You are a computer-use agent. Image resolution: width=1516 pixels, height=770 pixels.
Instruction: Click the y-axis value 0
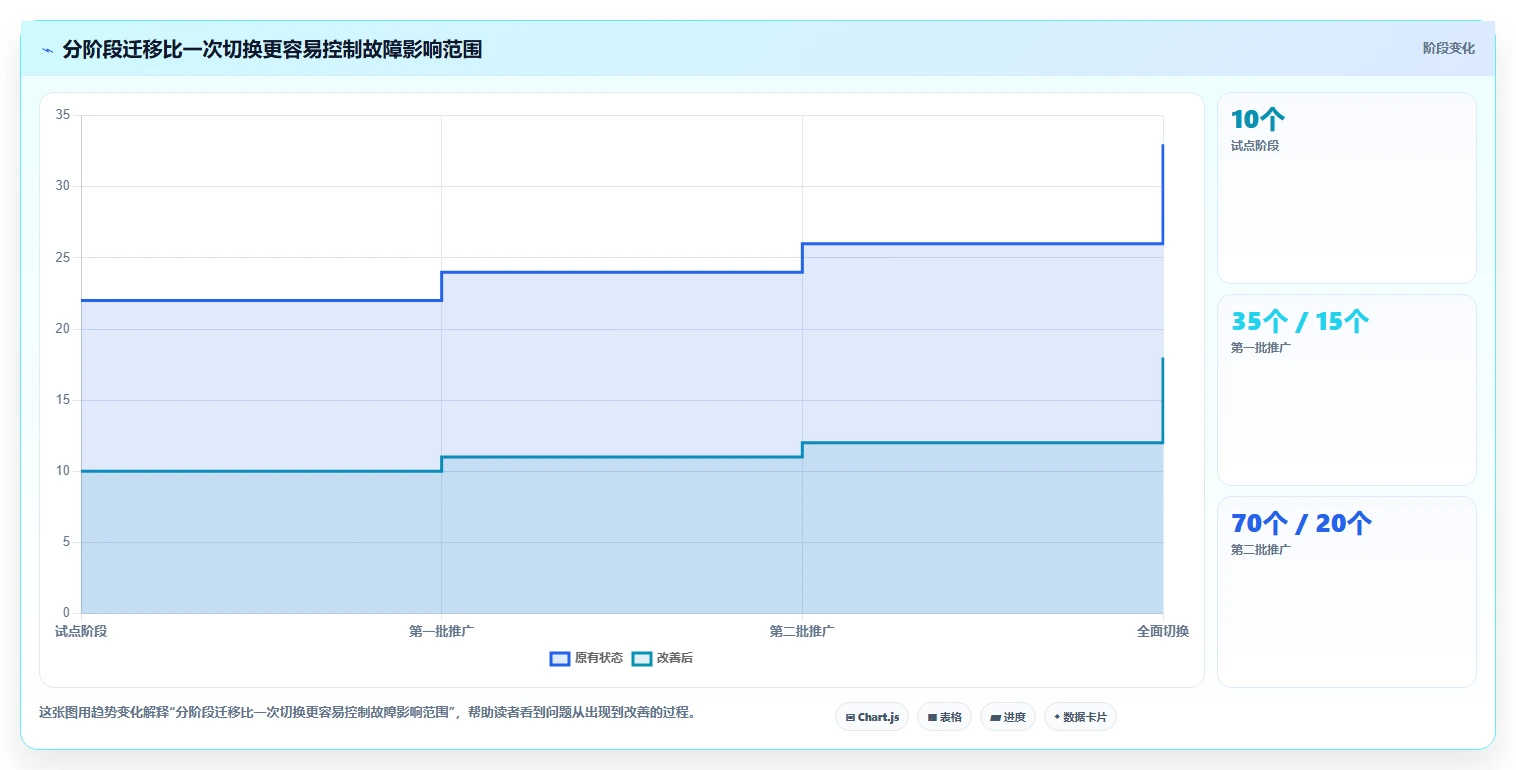65,613
